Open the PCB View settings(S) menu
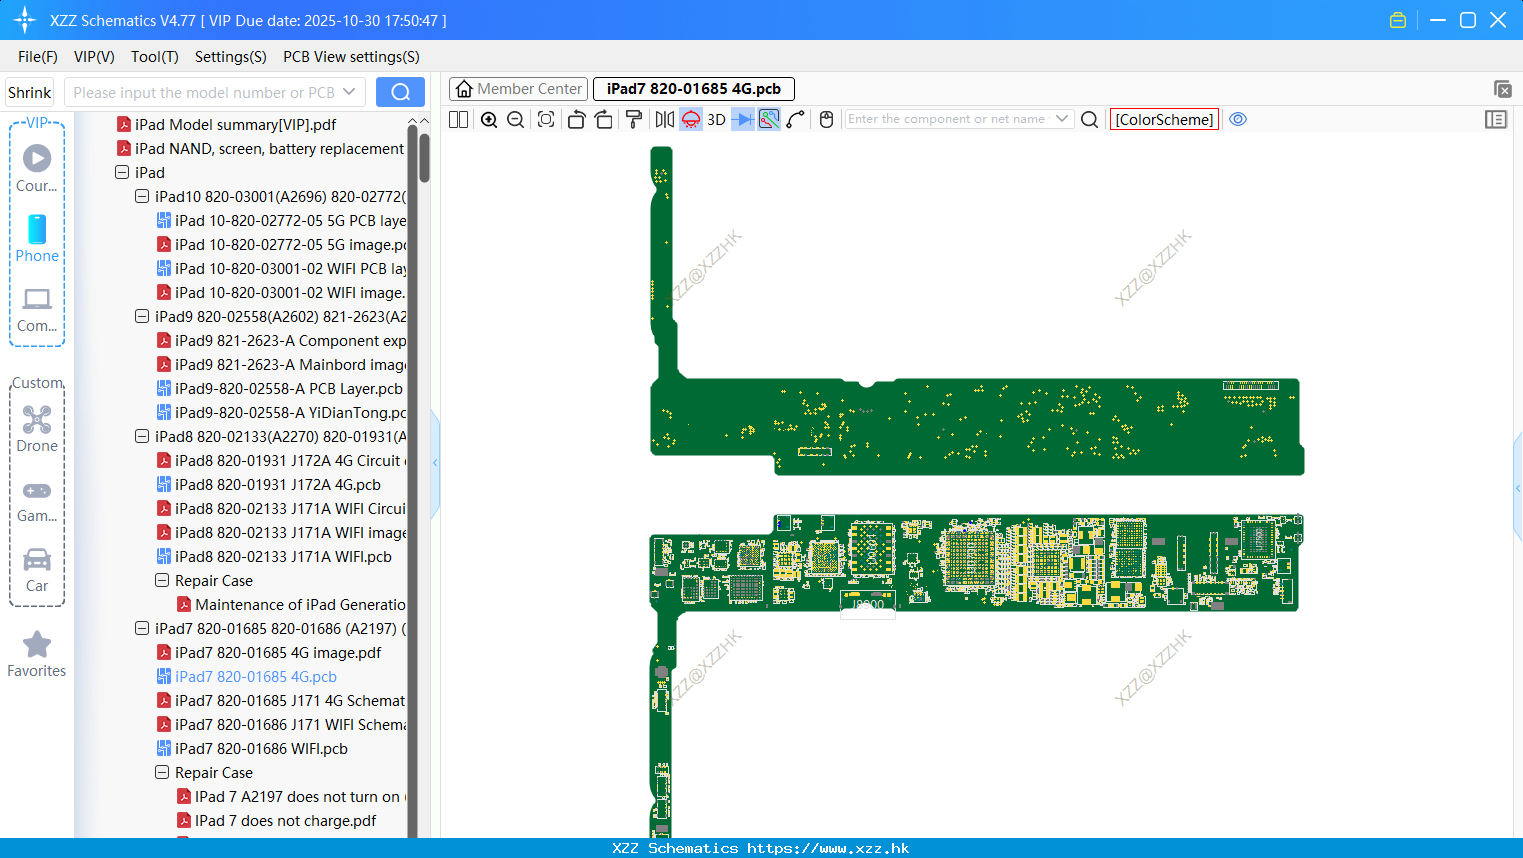 pos(351,57)
